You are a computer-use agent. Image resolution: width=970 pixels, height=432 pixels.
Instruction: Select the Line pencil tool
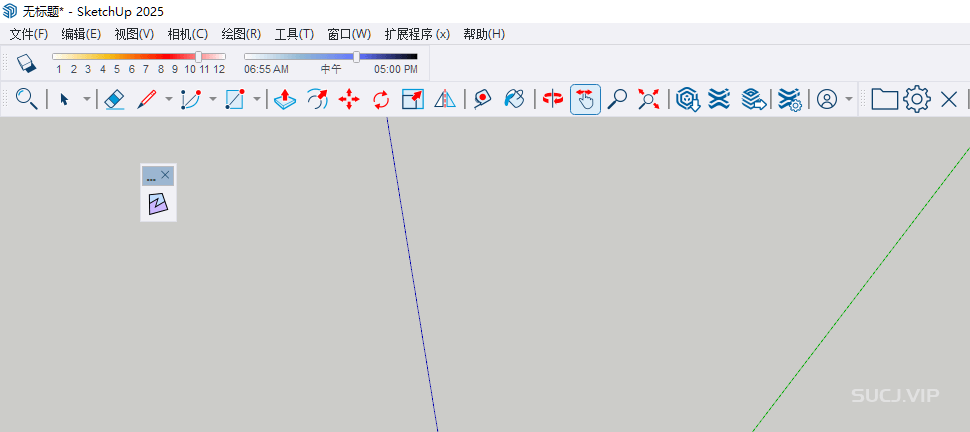(x=146, y=99)
